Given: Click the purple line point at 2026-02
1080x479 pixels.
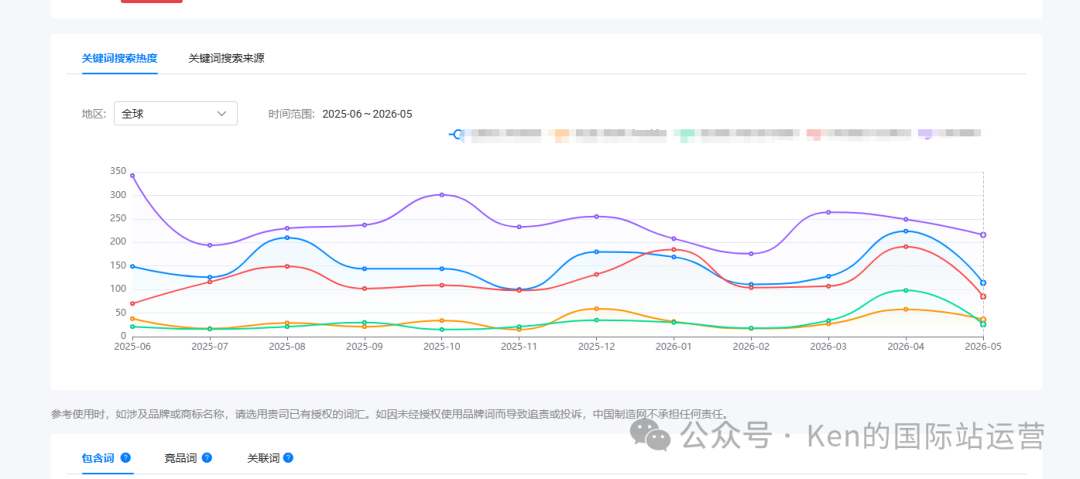Looking at the screenshot, I should click(x=751, y=254).
